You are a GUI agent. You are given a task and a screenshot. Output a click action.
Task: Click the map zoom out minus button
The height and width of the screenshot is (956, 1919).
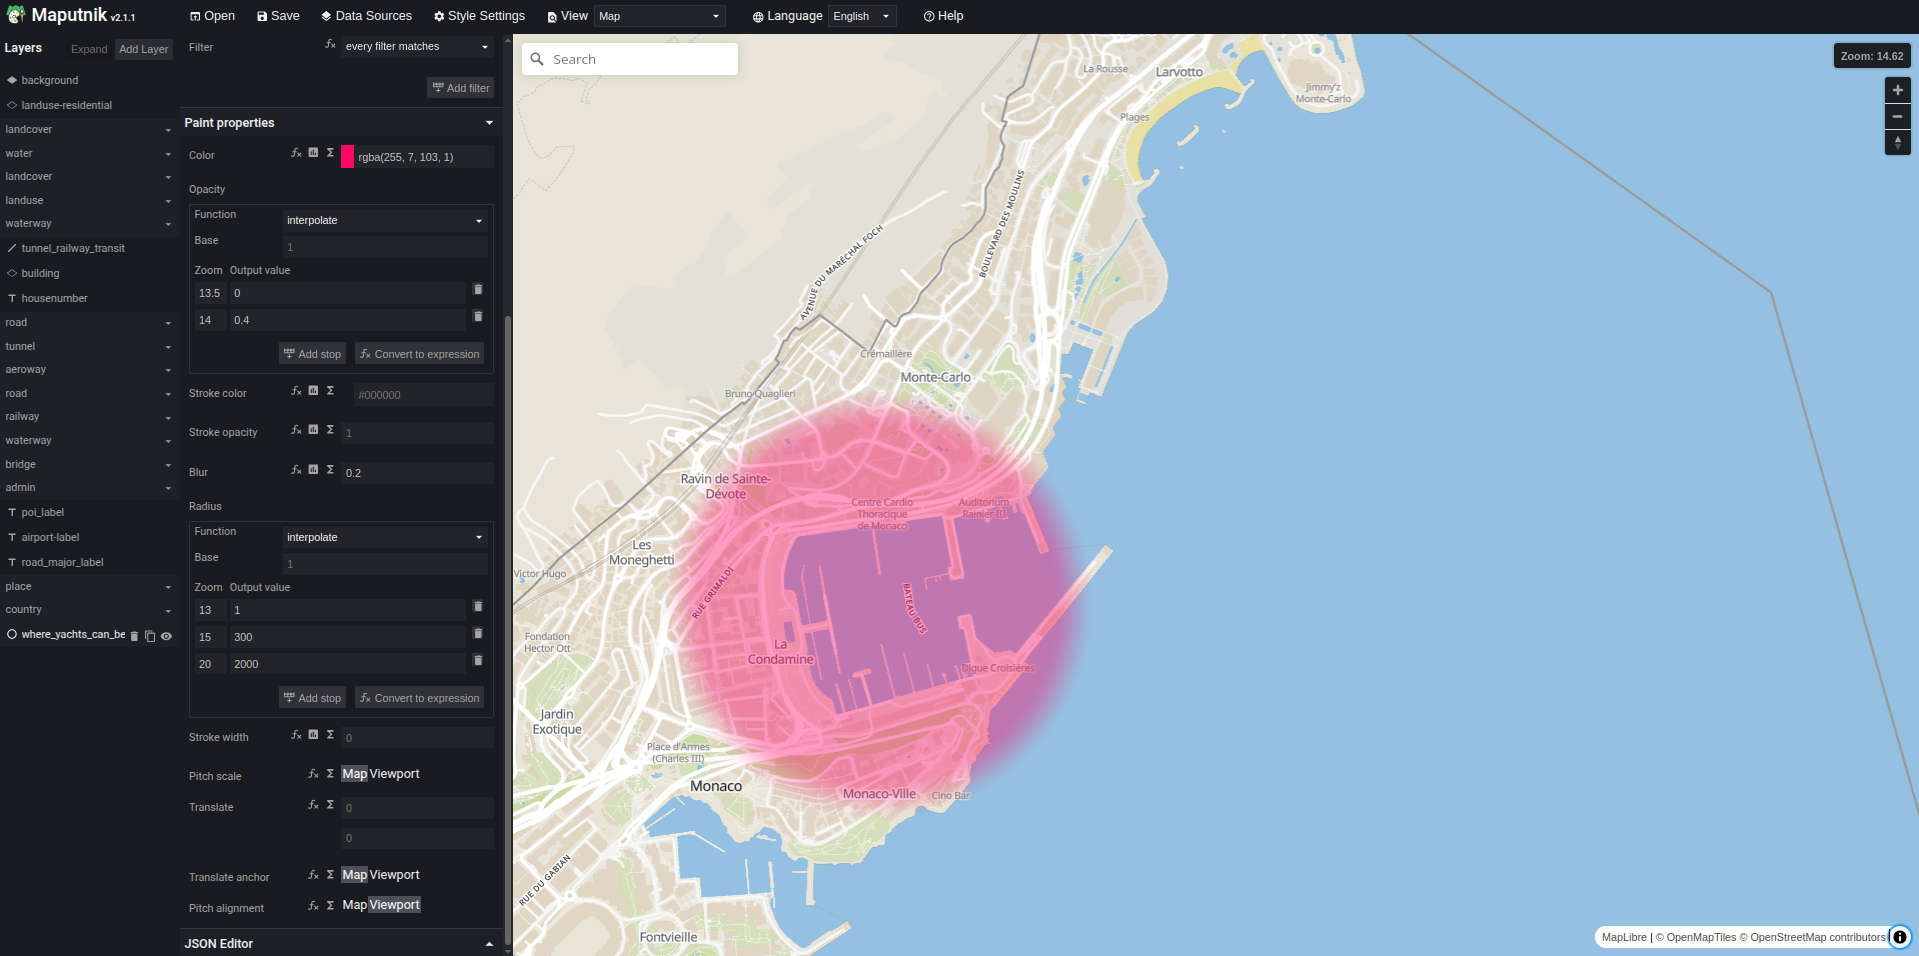(x=1897, y=117)
